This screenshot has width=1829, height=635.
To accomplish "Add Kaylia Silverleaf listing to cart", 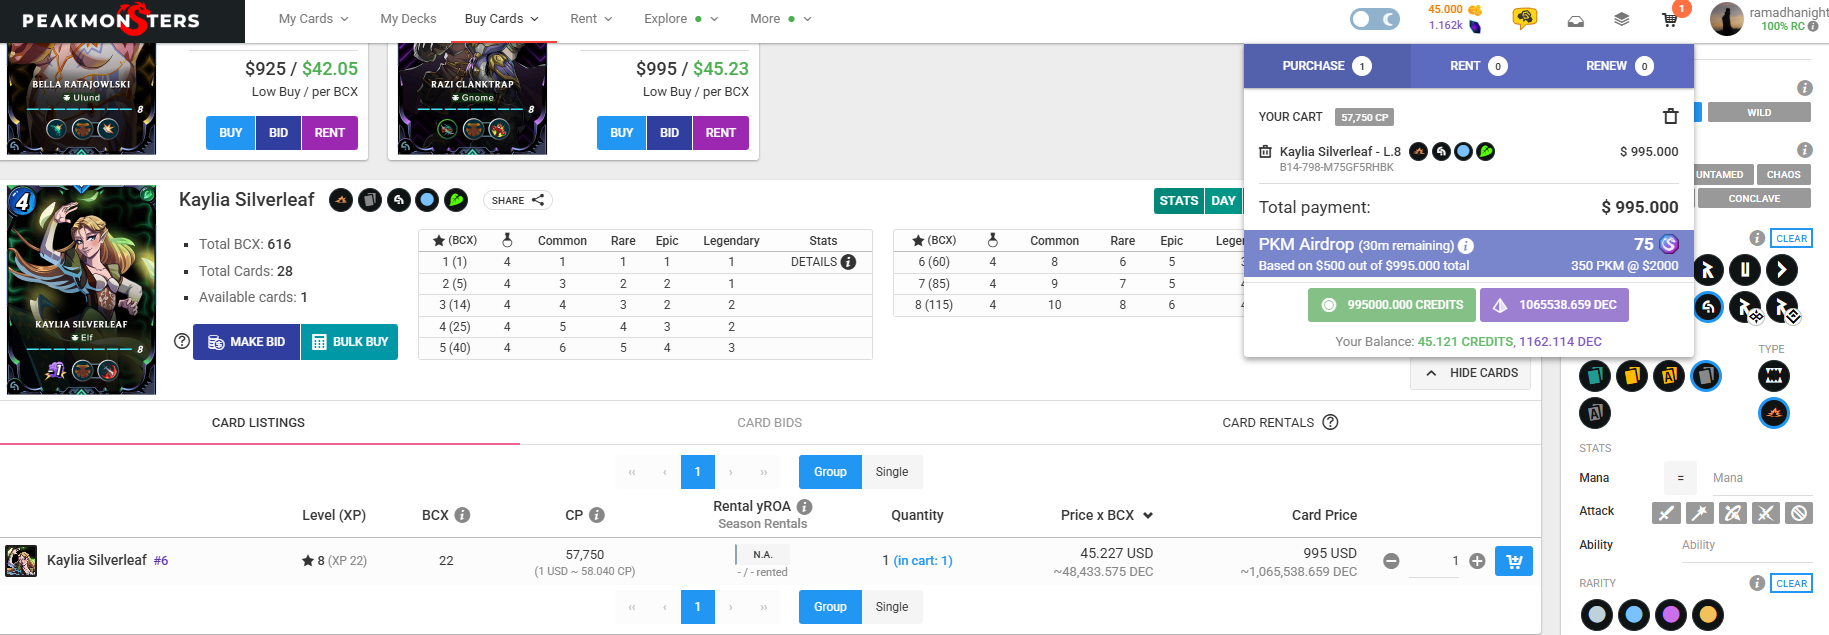I will click(x=1514, y=561).
